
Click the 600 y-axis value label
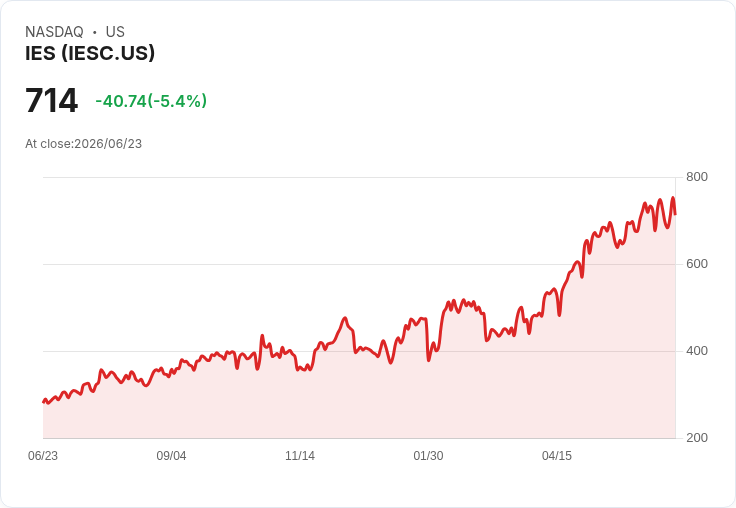[697, 264]
